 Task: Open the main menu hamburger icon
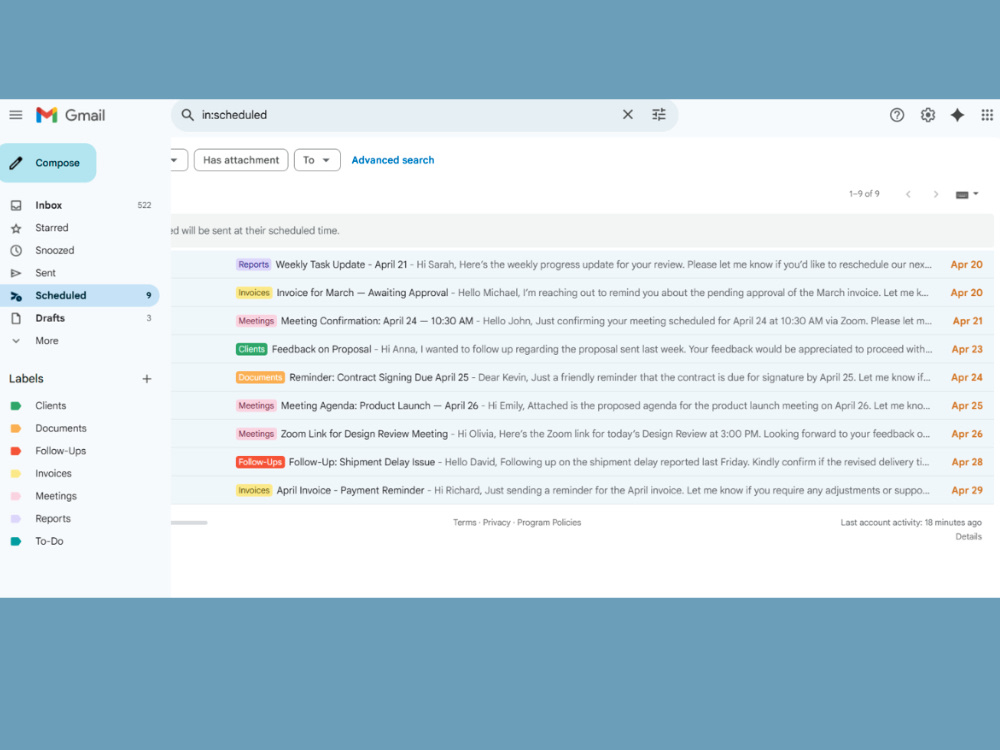click(16, 115)
